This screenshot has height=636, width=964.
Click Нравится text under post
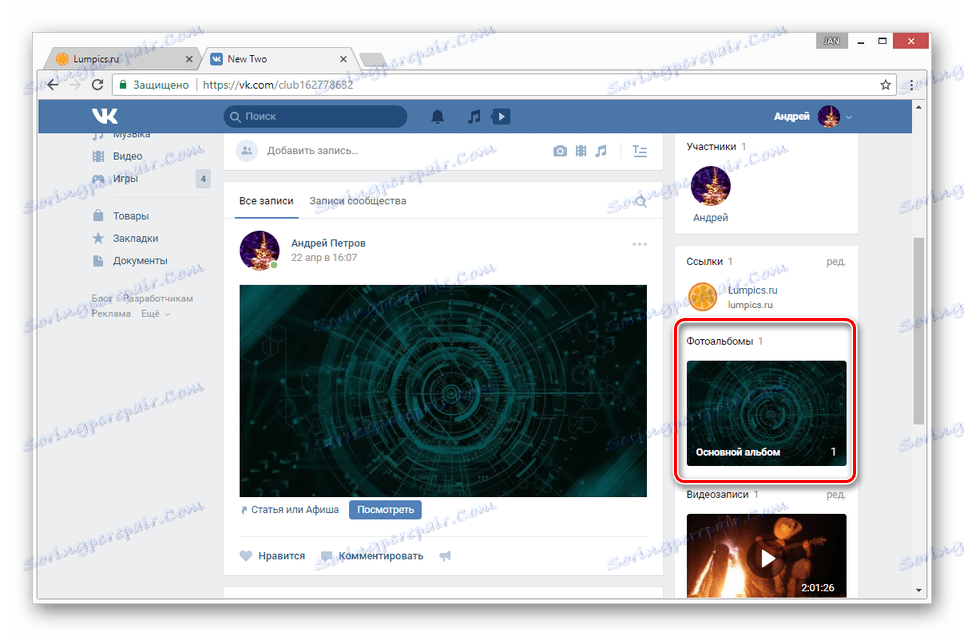[282, 556]
